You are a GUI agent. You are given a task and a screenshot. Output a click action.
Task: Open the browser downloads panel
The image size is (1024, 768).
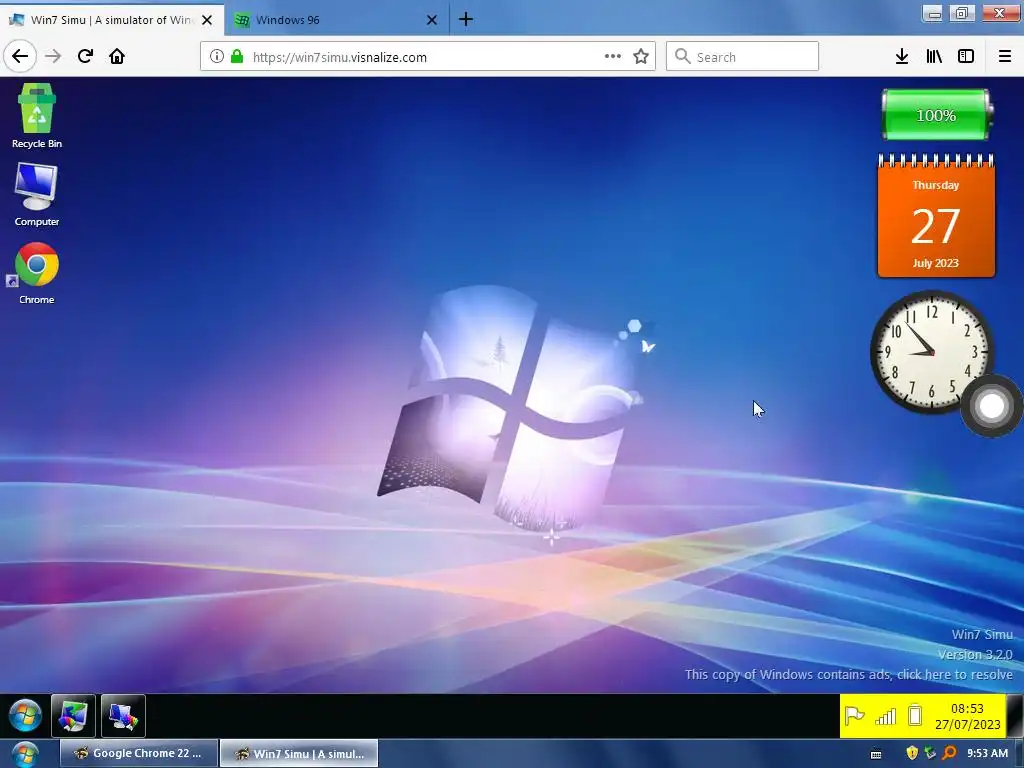coord(902,56)
